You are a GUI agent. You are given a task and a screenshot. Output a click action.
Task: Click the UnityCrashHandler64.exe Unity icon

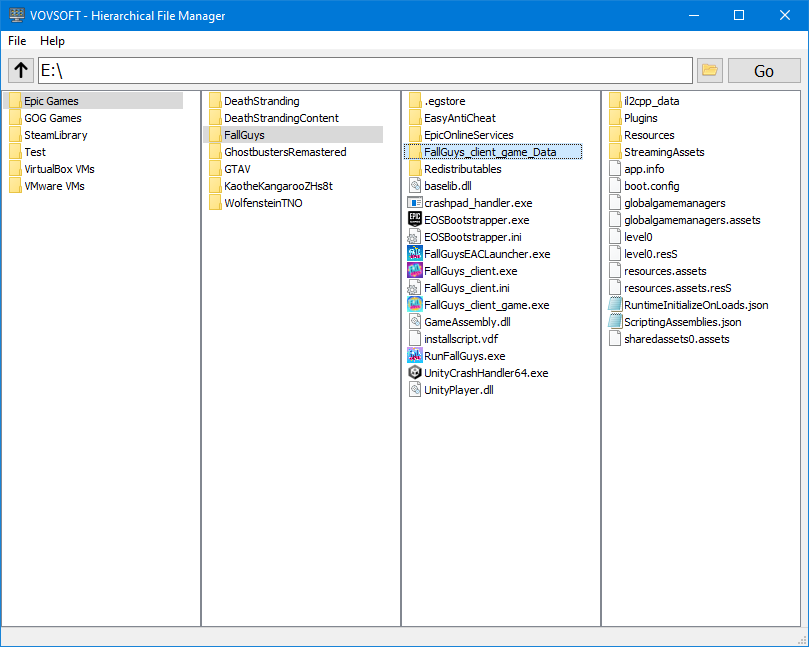[x=415, y=373]
